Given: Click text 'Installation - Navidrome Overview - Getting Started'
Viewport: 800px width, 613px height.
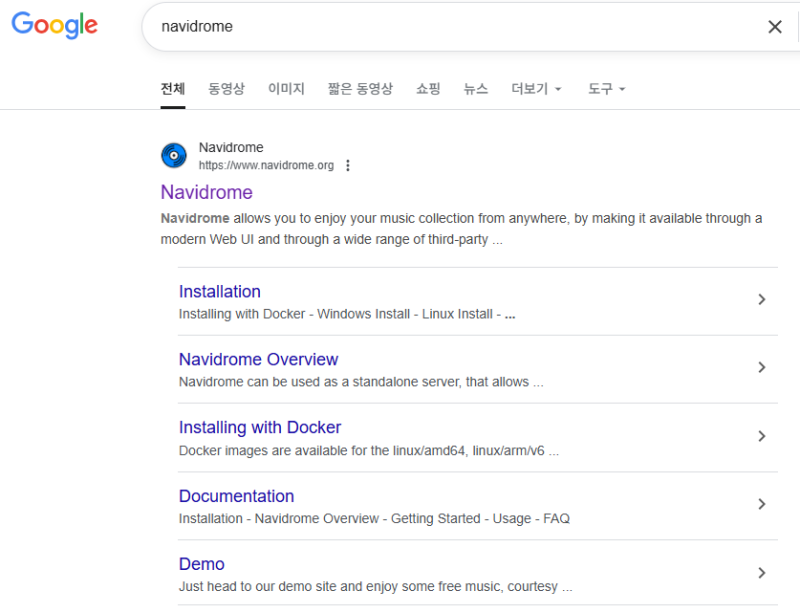Looking at the screenshot, I should 330,519.
